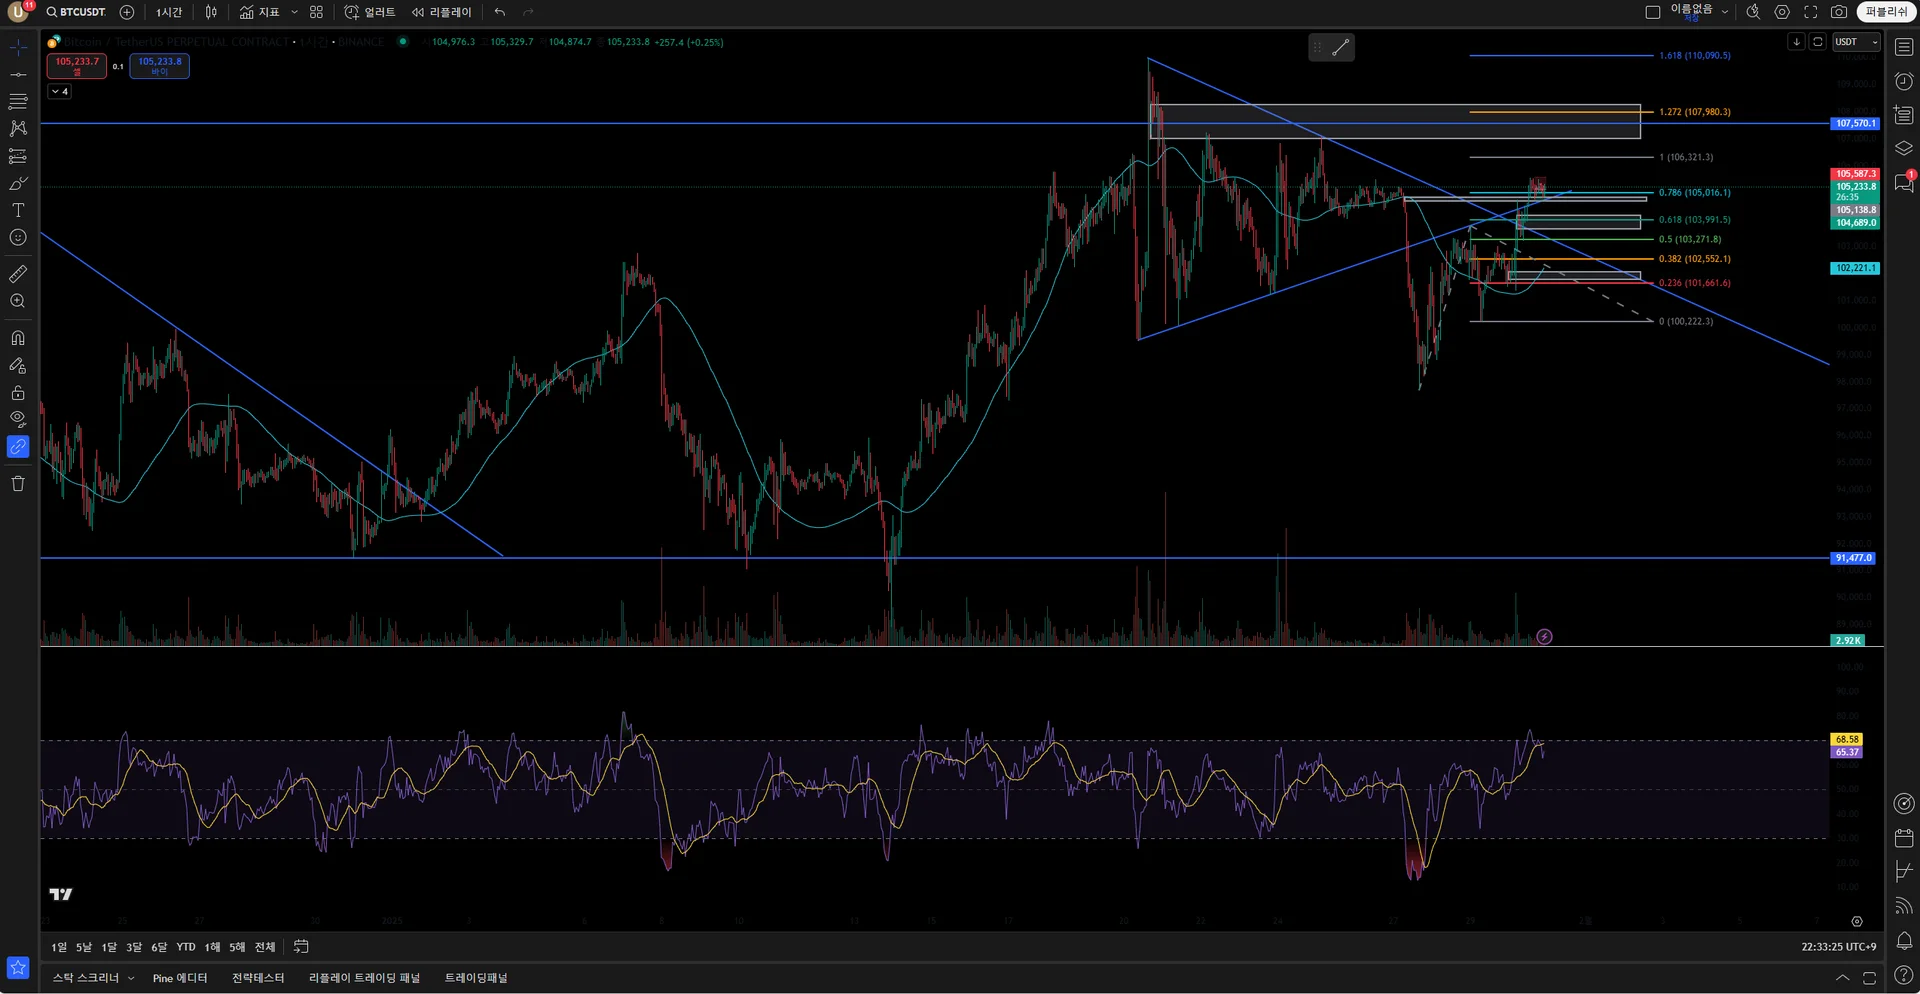Open the watchlist panel
The width and height of the screenshot is (1920, 994).
click(1904, 47)
